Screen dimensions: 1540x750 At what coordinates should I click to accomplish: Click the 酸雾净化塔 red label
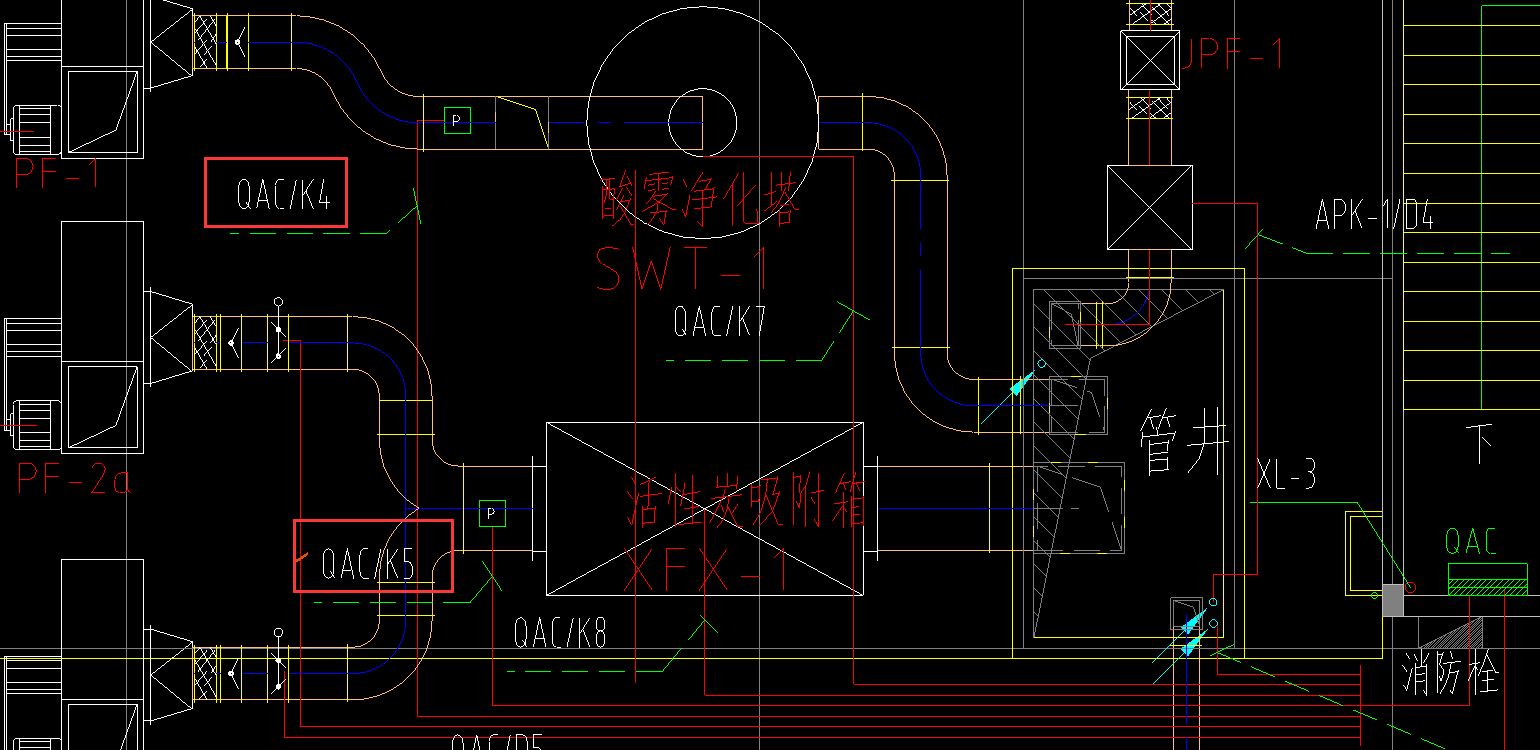[701, 199]
